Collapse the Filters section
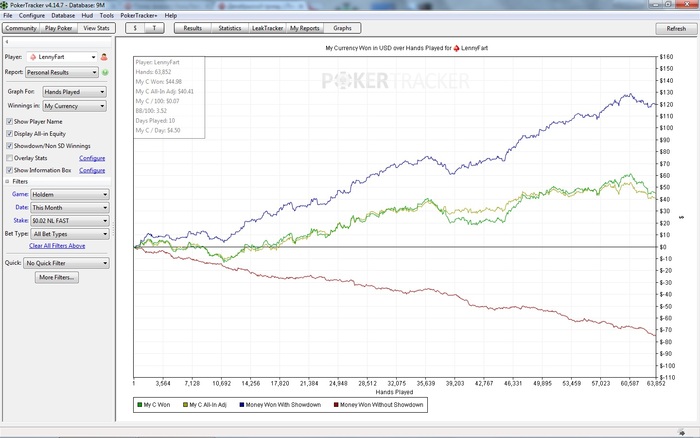The width and height of the screenshot is (700, 438). [x=7, y=182]
